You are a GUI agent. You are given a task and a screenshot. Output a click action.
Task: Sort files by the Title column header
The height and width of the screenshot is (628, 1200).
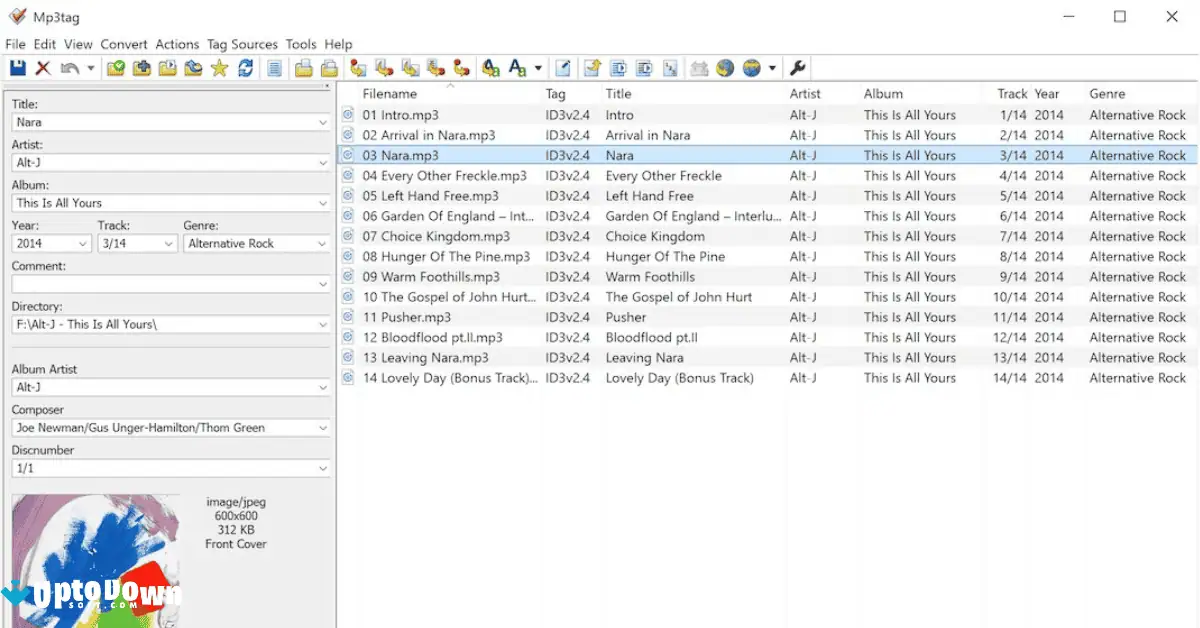pyautogui.click(x=618, y=93)
